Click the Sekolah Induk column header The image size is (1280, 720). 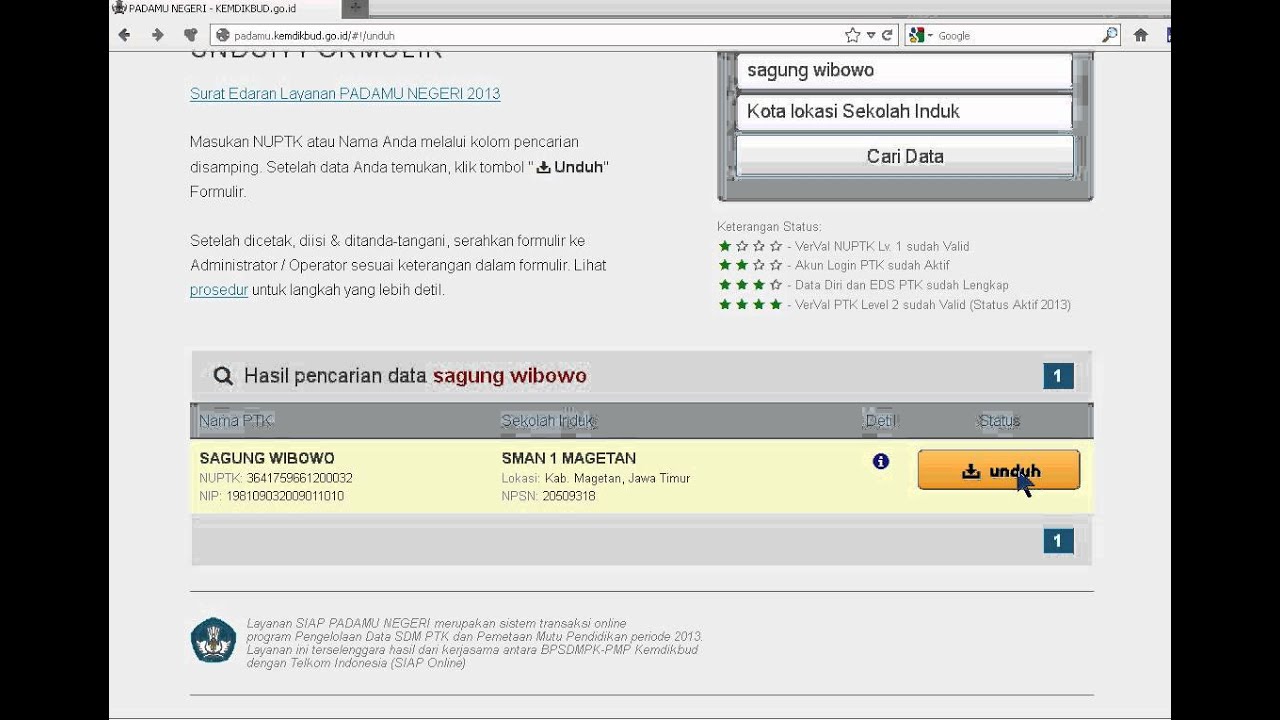pyautogui.click(x=549, y=421)
